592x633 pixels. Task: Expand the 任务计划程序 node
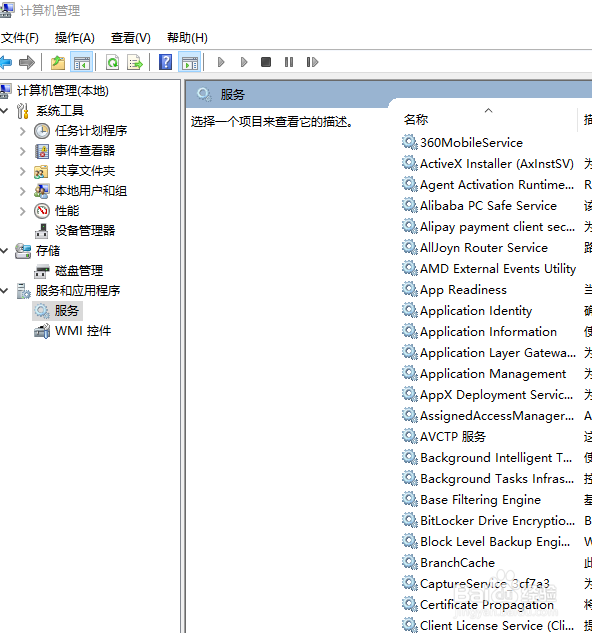click(x=23, y=131)
